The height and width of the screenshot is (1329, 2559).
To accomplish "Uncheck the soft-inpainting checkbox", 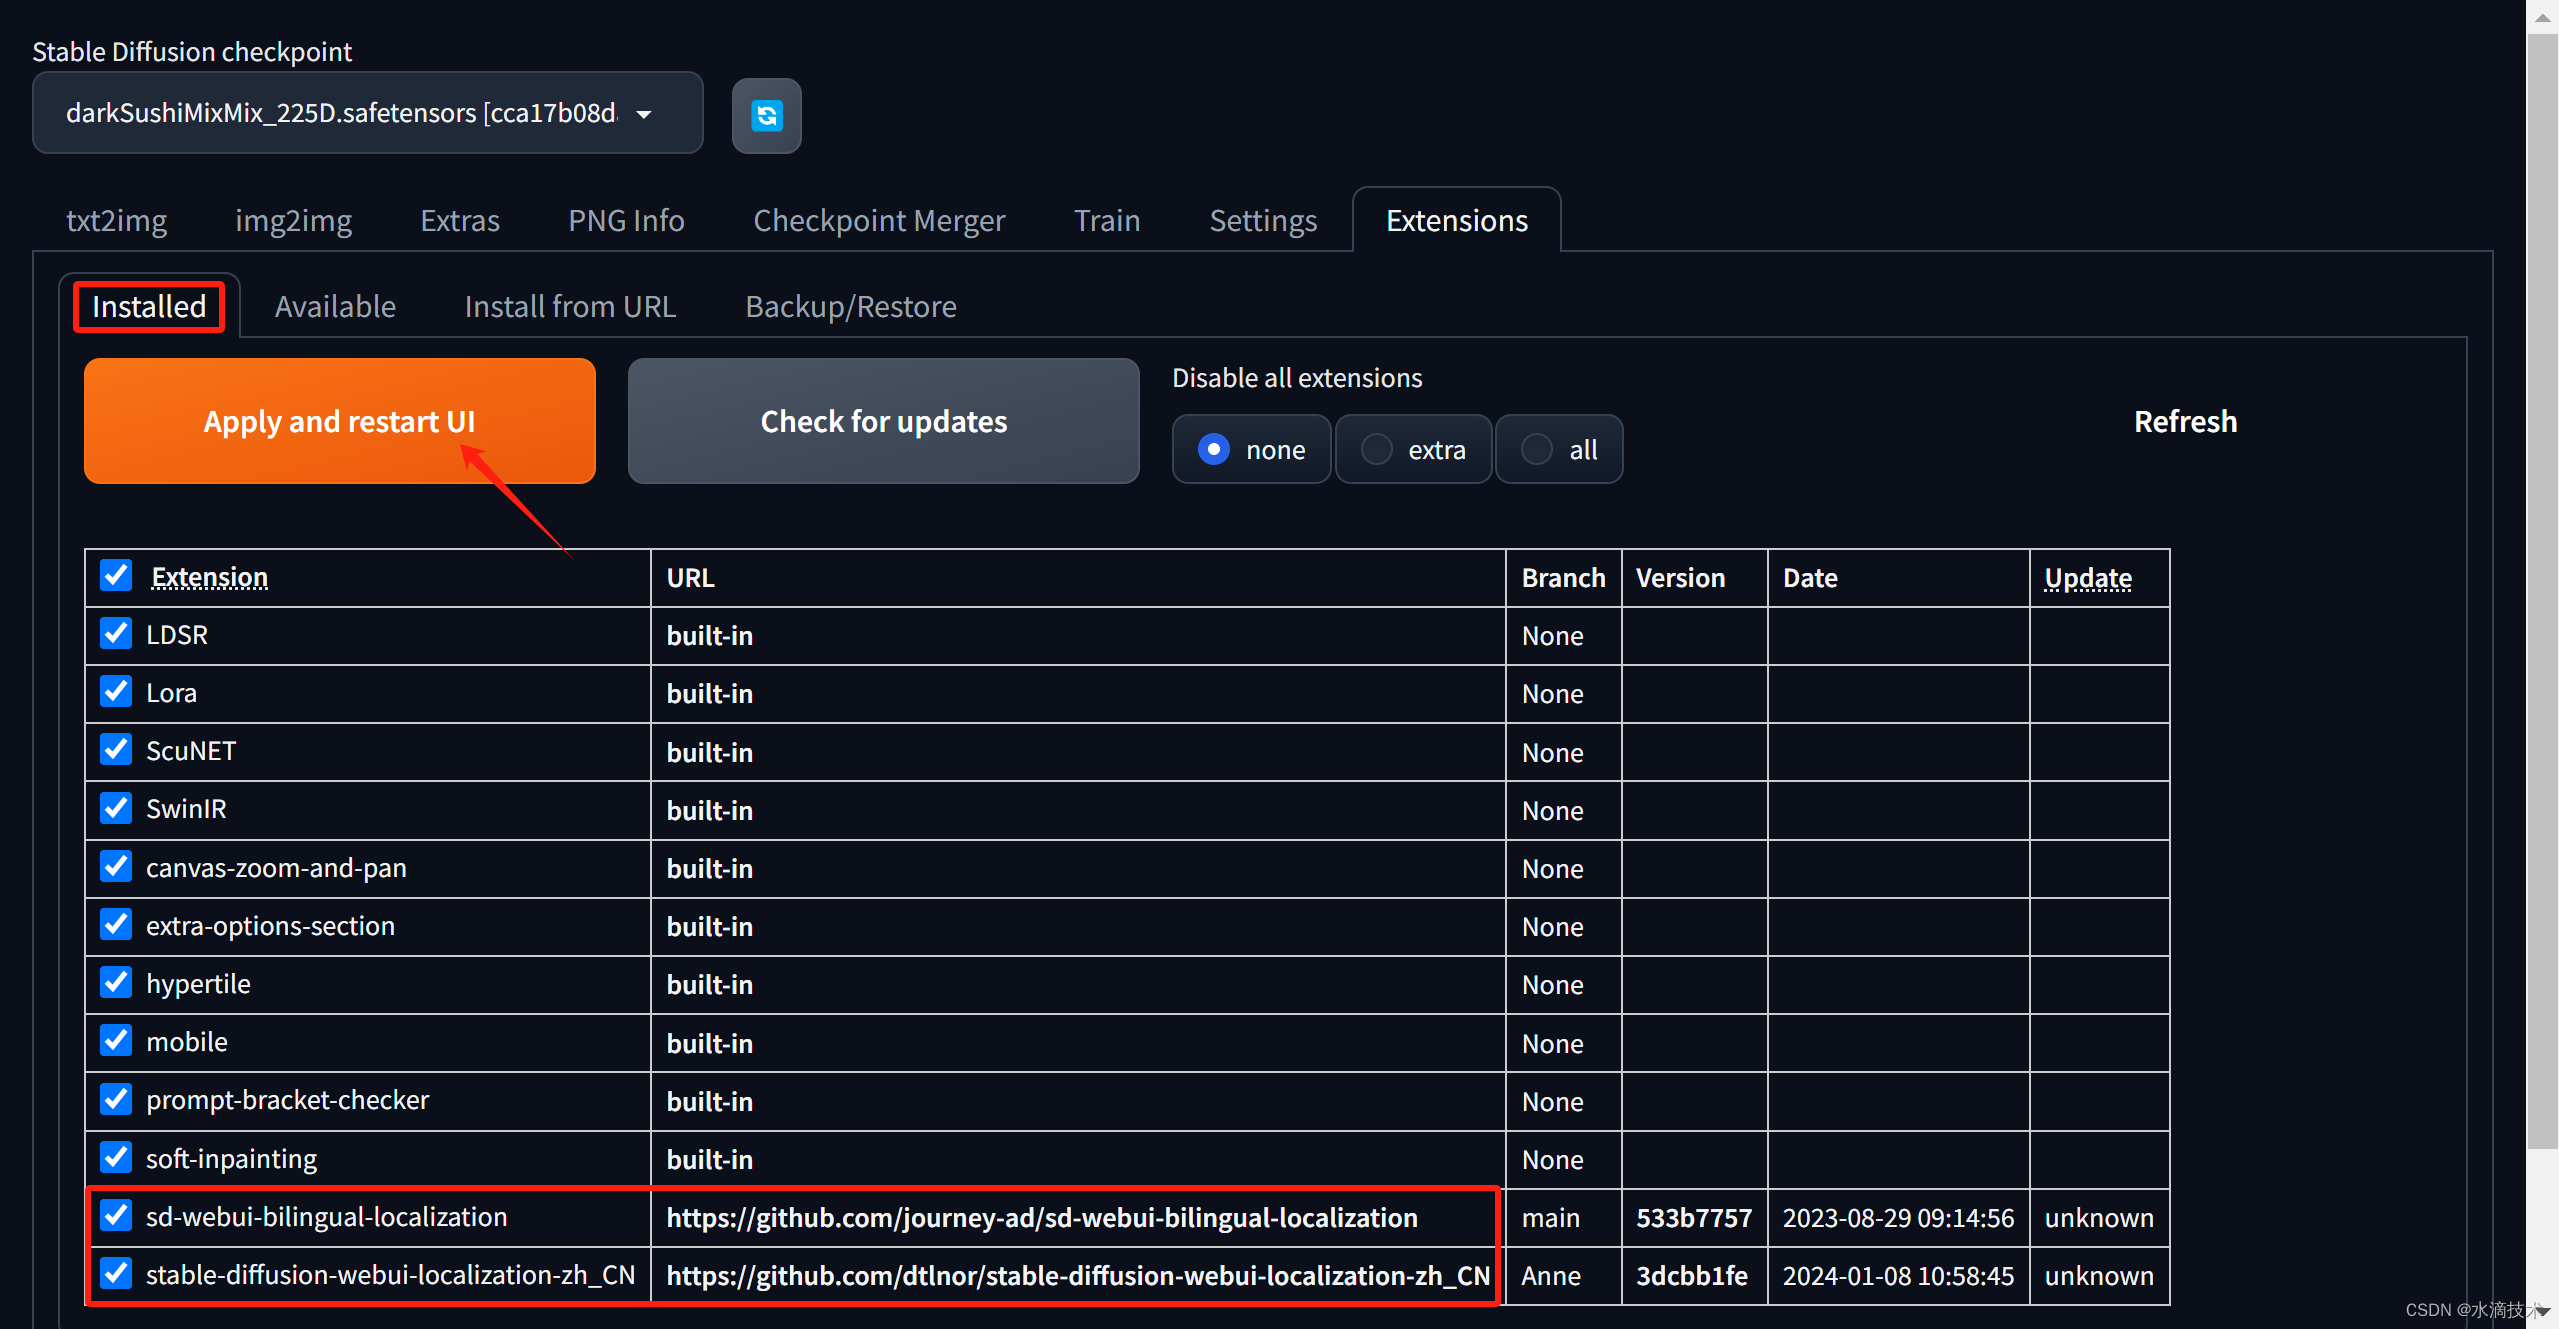I will click(x=116, y=1158).
